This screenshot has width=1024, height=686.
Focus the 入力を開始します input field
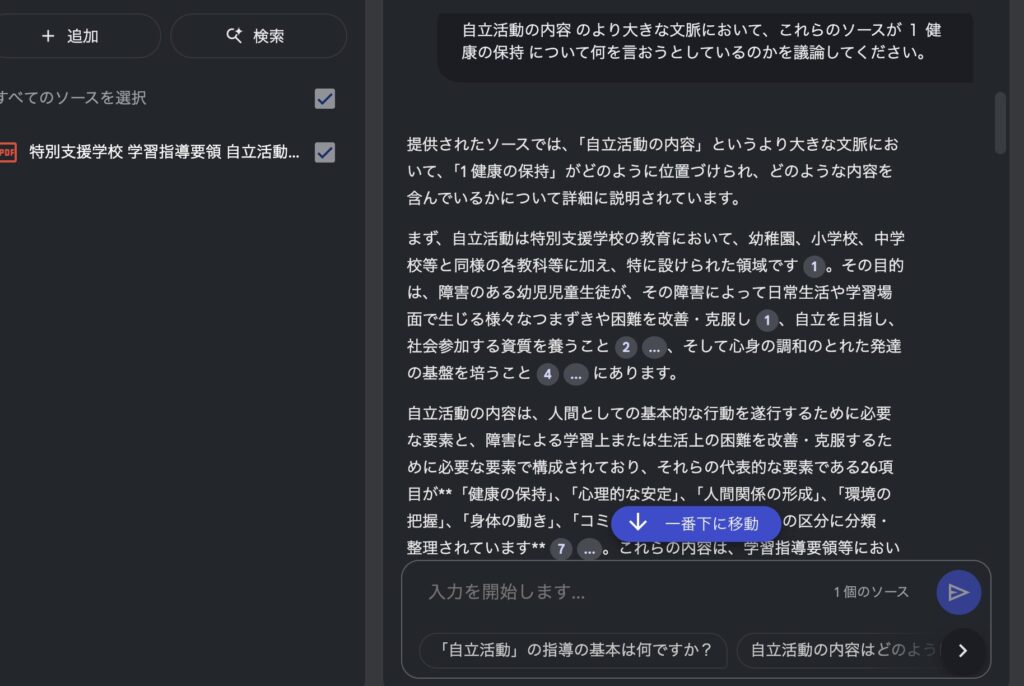pos(620,592)
